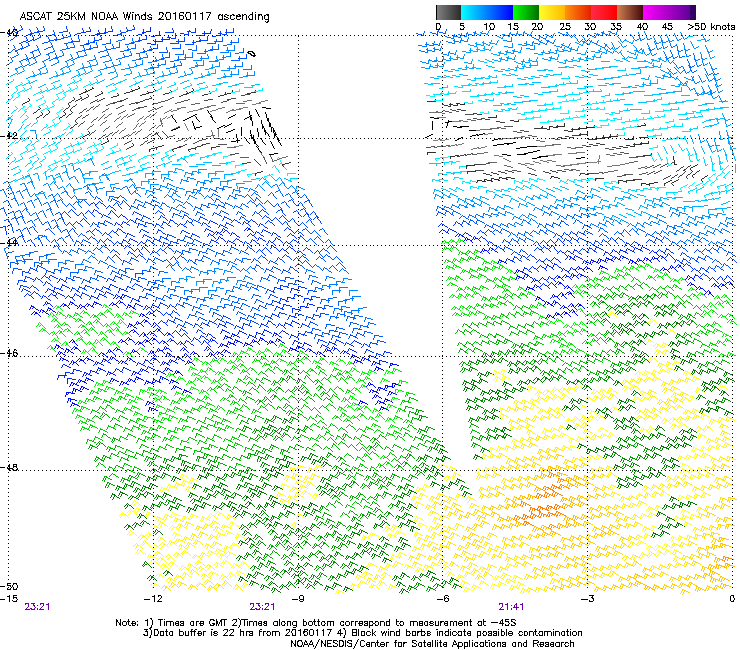Click the longitude label '-6'
This screenshot has width=740, height=650.
442,599
